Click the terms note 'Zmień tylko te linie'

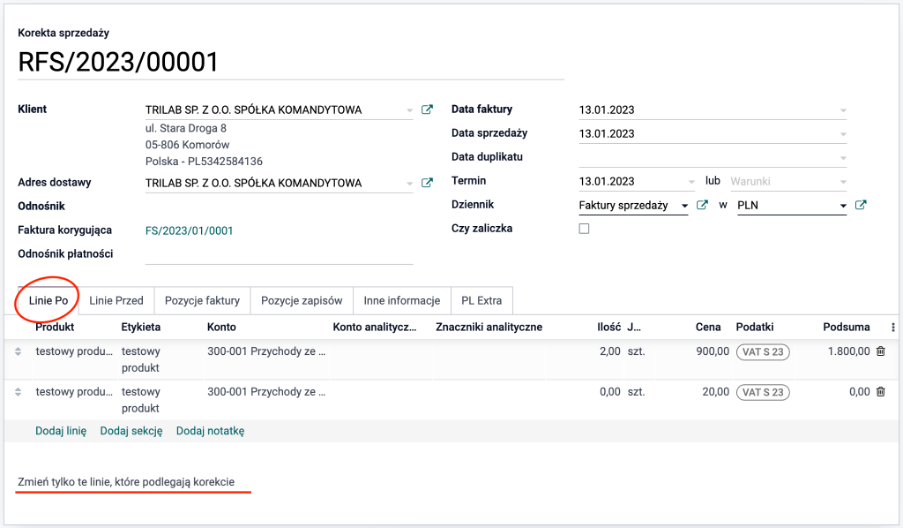click(126, 482)
